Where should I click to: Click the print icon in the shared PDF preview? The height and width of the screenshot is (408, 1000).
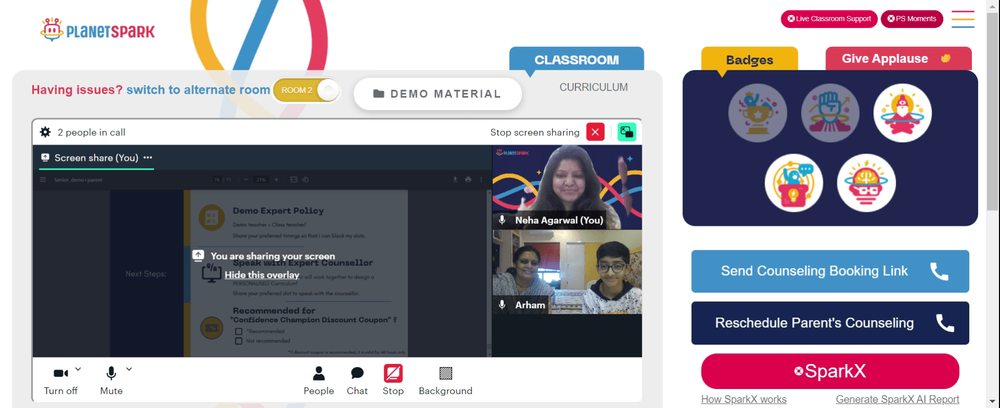point(468,180)
